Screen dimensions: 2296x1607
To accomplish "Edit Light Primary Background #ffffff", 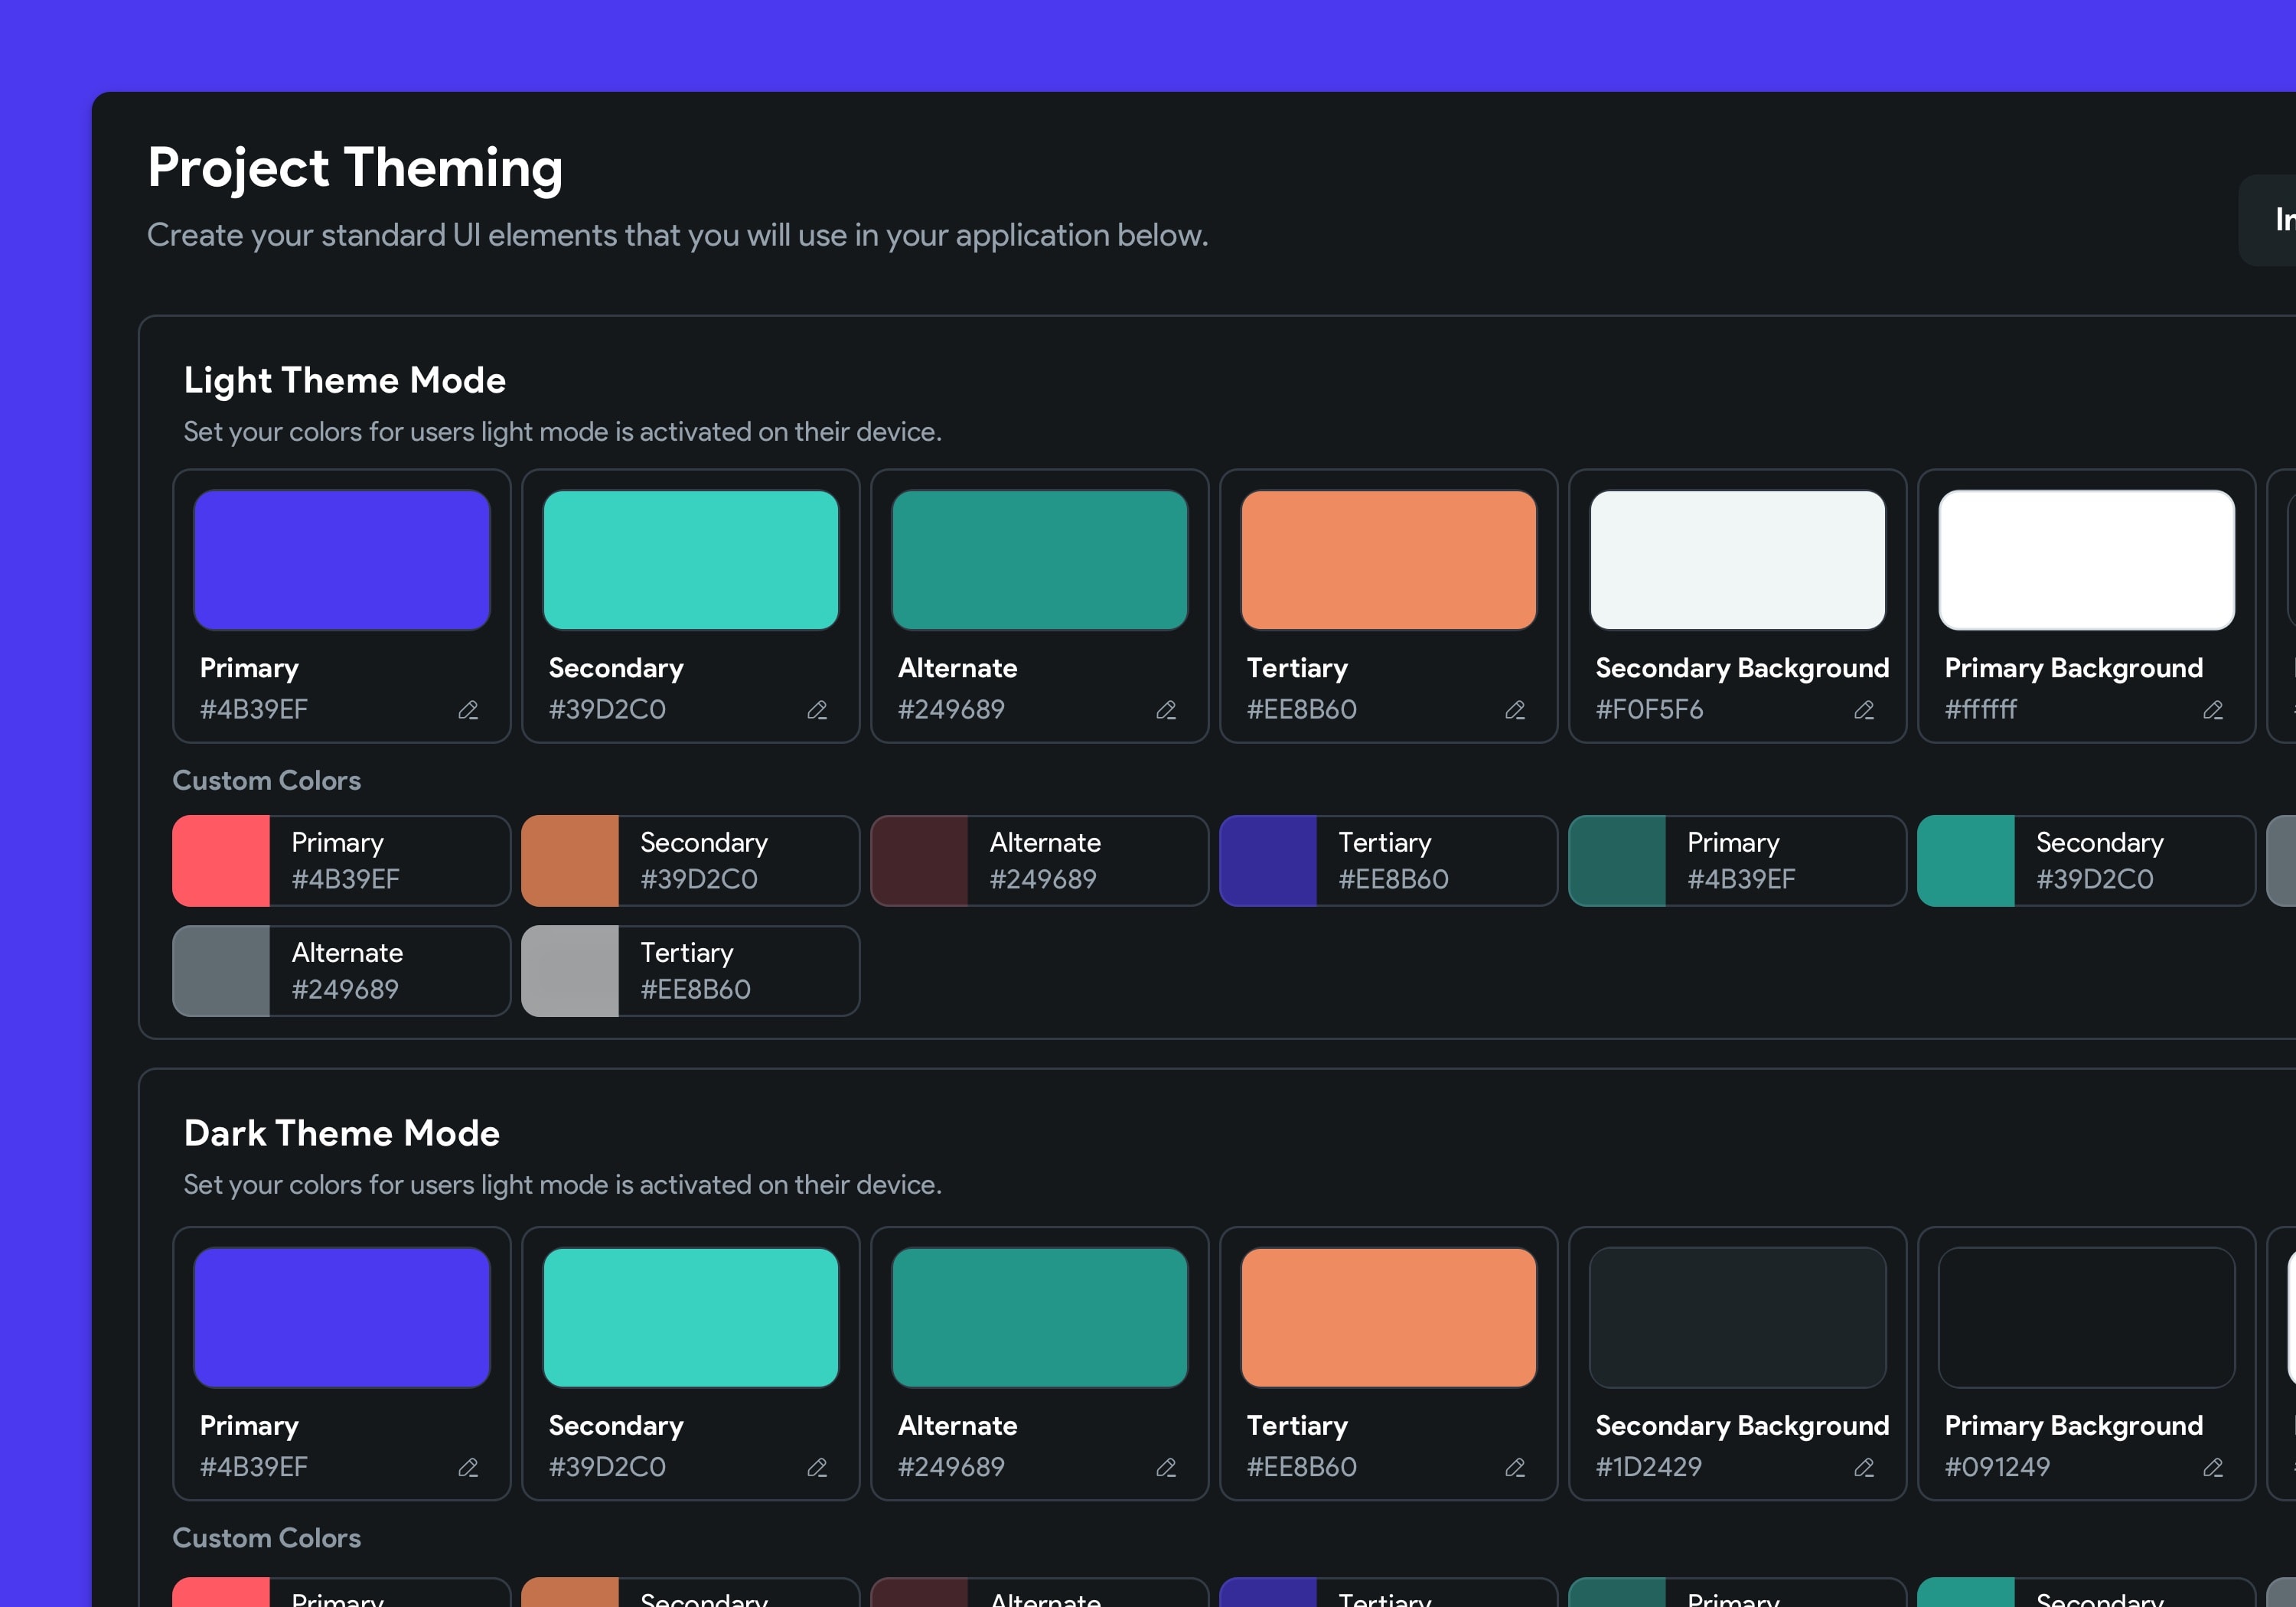I will [2213, 710].
